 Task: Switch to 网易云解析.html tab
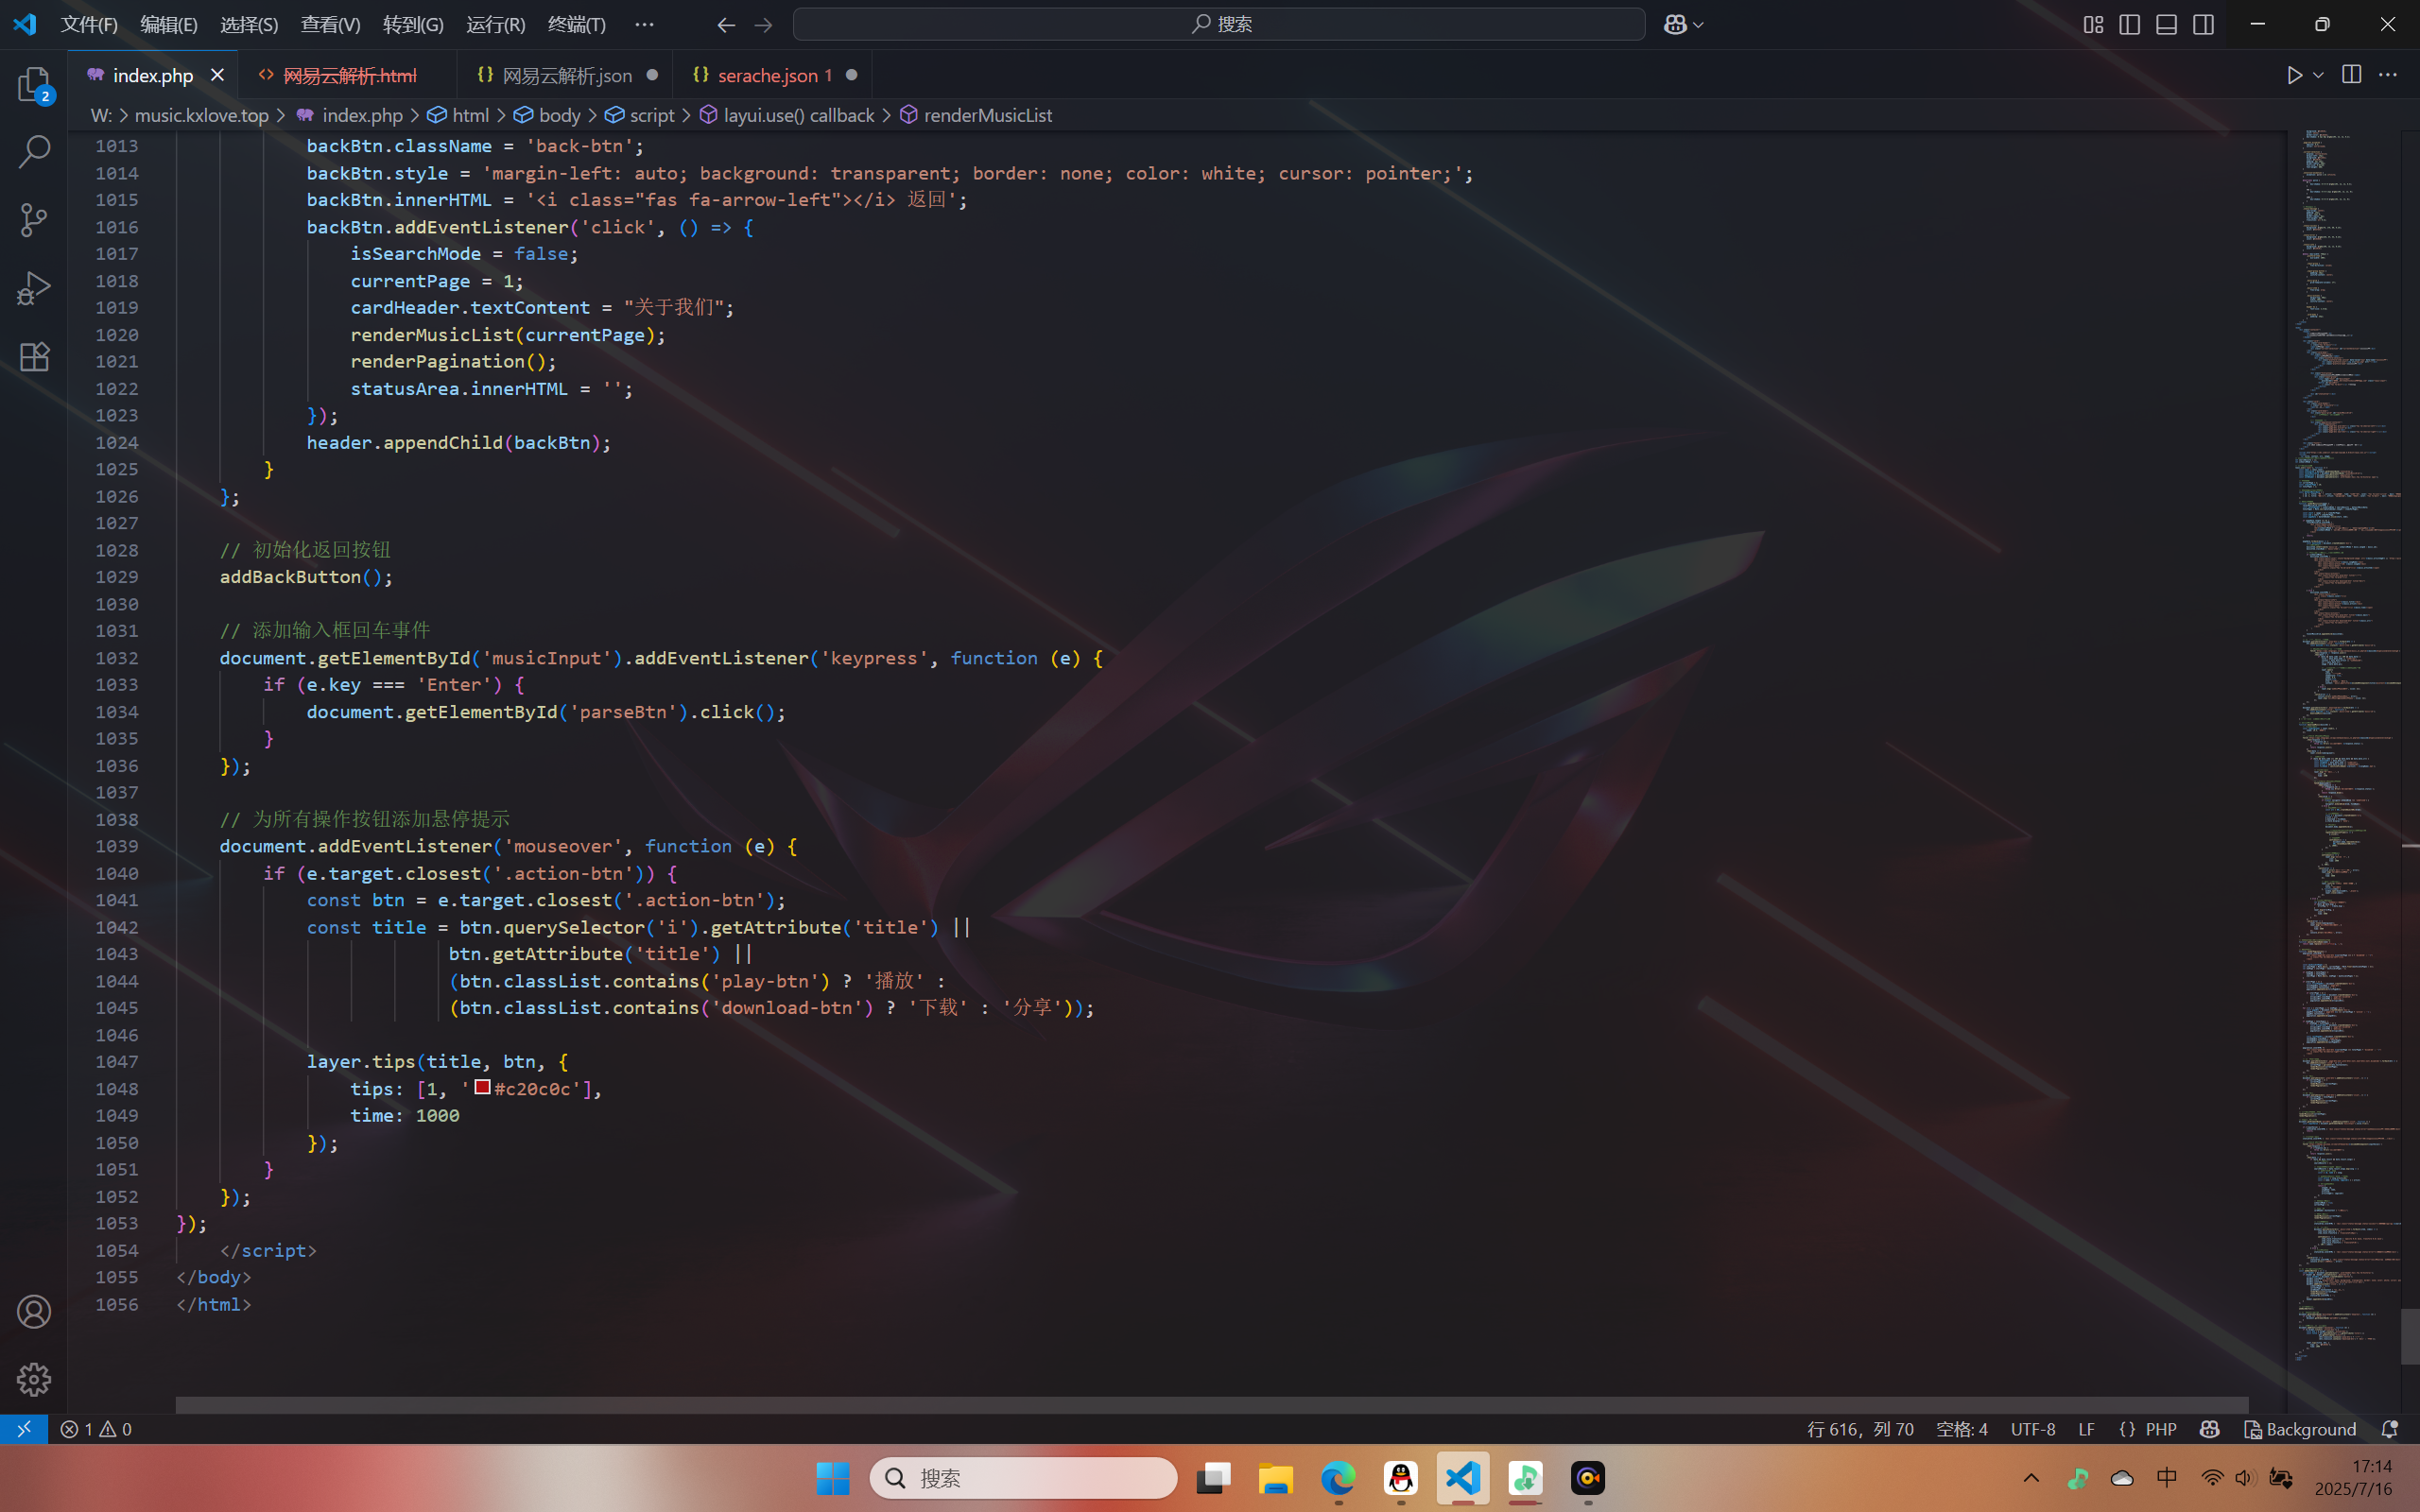point(349,75)
